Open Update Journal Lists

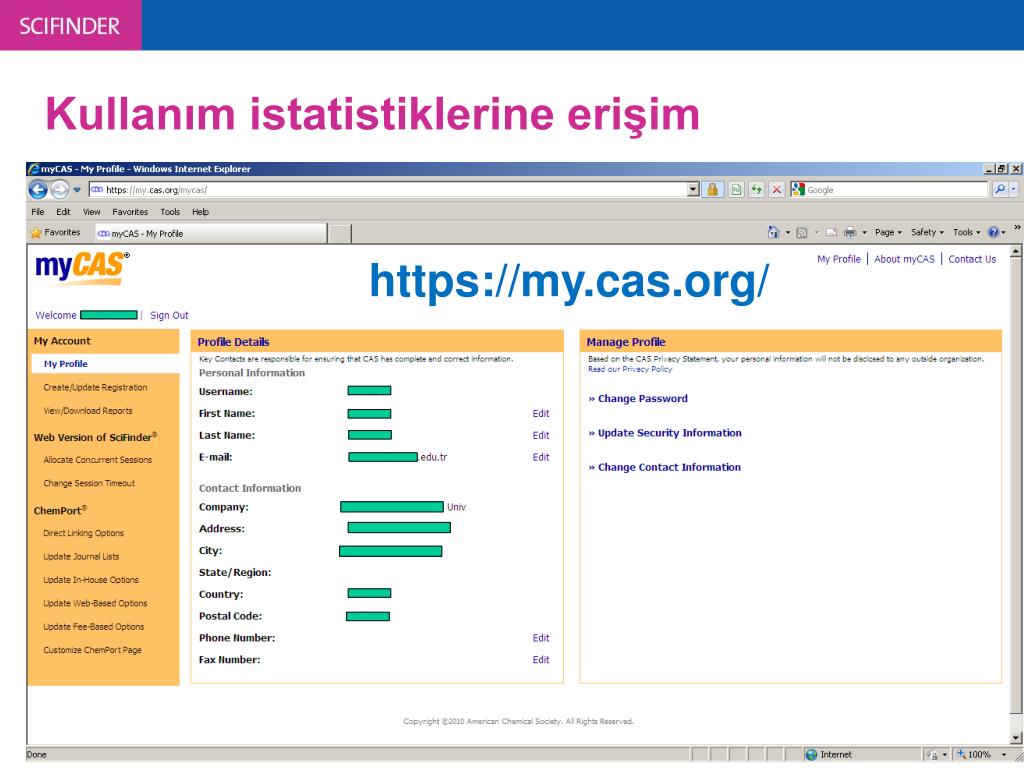82,556
